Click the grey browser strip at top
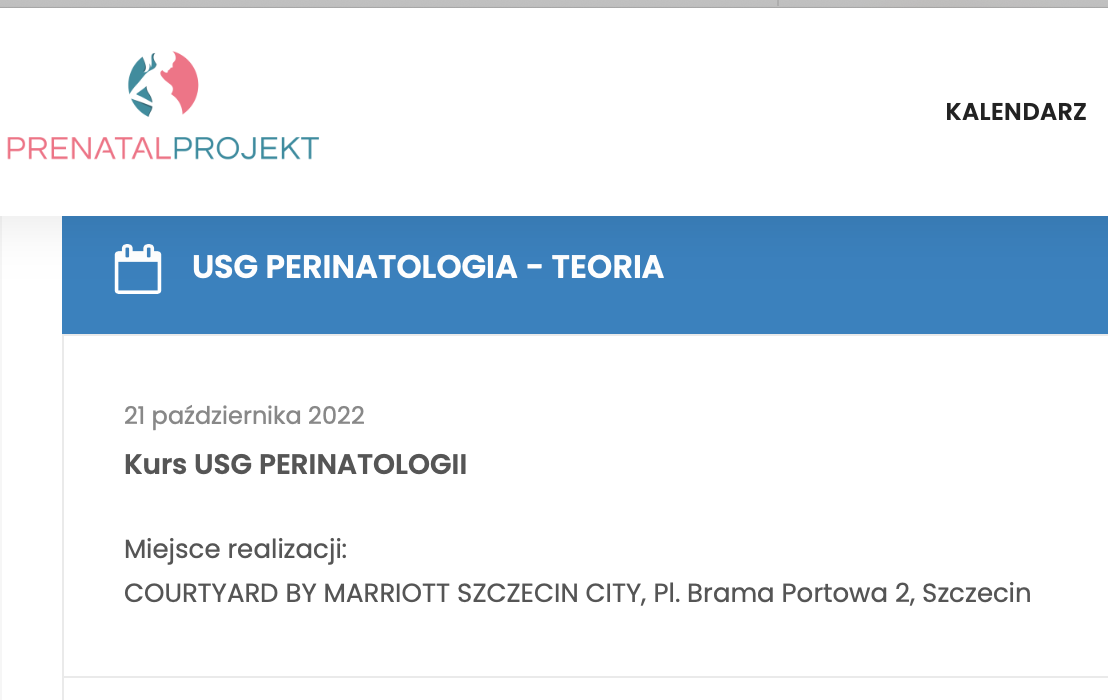The width and height of the screenshot is (1108, 700). coord(554,4)
